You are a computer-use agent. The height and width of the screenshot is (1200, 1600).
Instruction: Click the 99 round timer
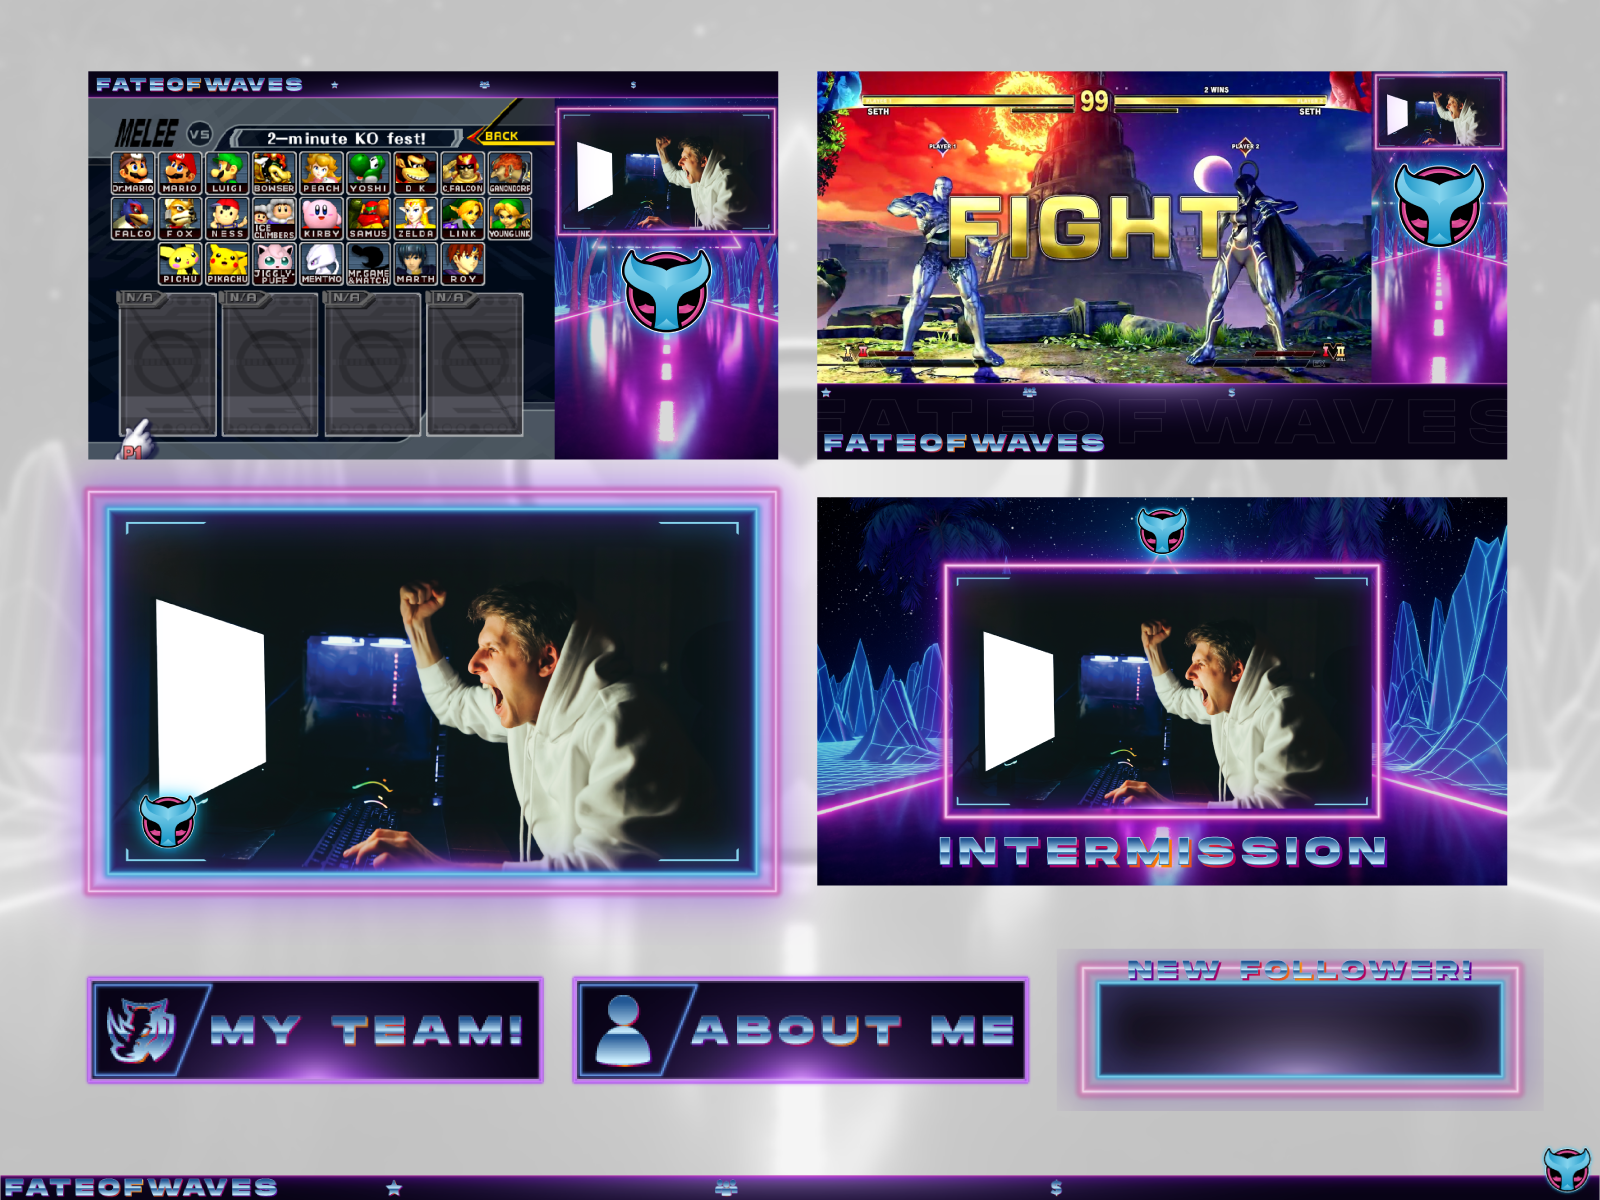[x=1094, y=101]
